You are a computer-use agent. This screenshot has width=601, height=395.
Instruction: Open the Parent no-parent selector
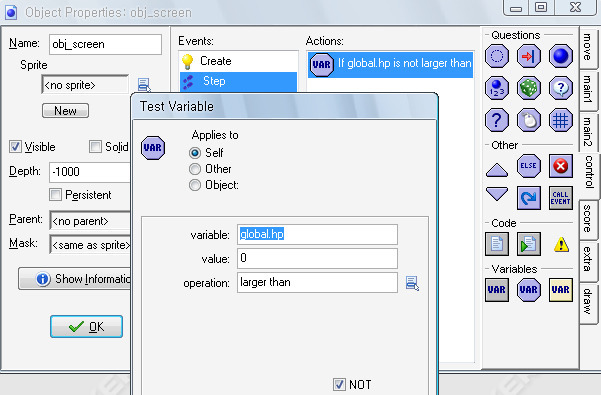tap(90, 221)
